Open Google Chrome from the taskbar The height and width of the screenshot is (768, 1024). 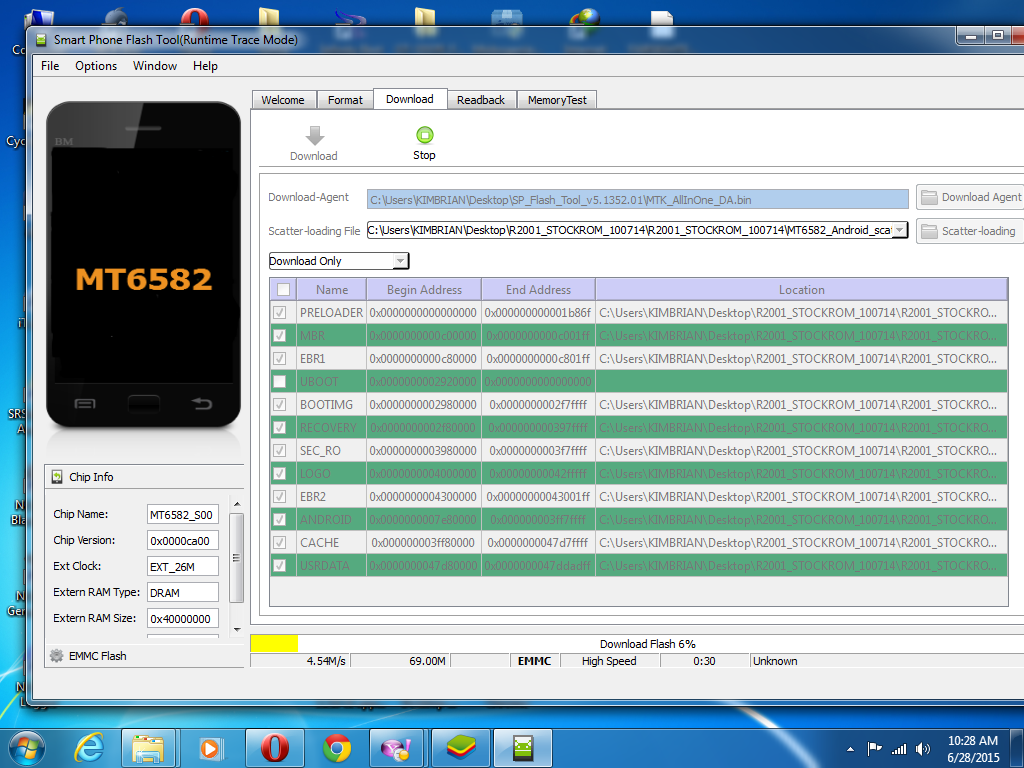(337, 747)
